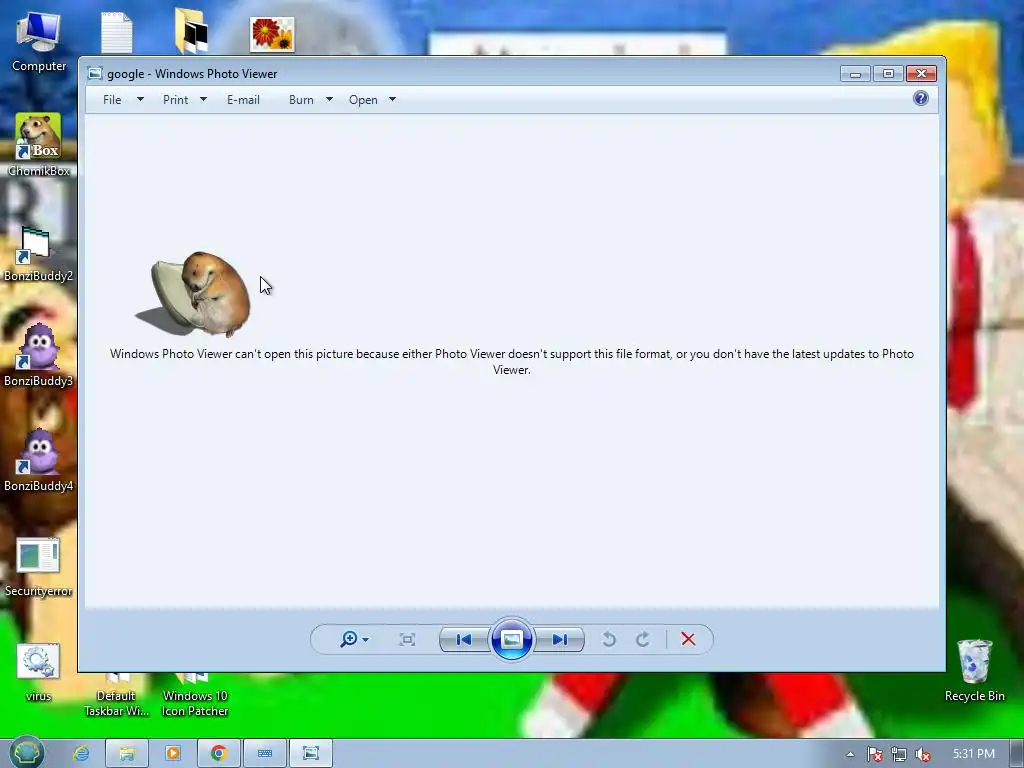Select the folder icon on desktop
The height and width of the screenshot is (768, 1024).
pyautogui.click(x=191, y=31)
